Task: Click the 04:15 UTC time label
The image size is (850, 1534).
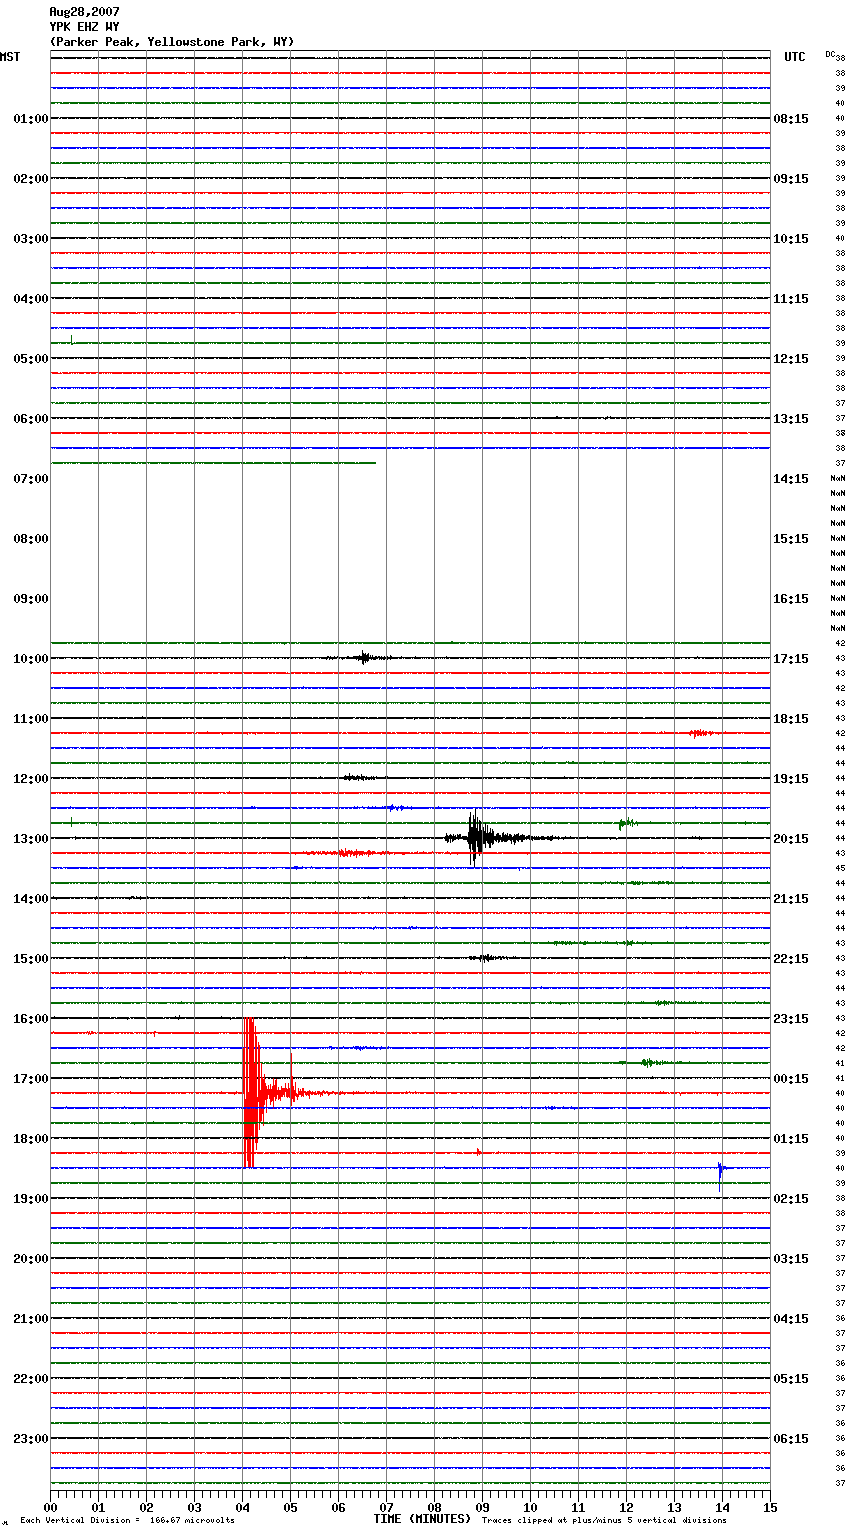Action: (791, 1319)
